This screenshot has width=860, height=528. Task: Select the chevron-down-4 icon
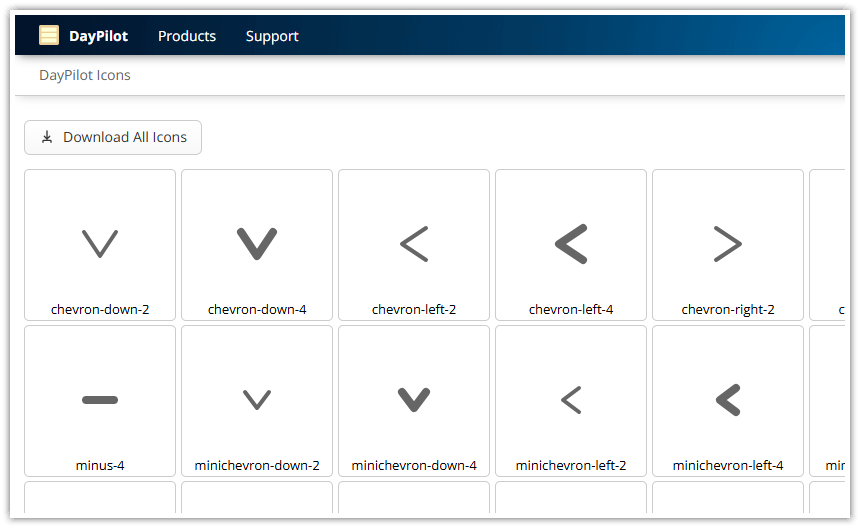(257, 243)
